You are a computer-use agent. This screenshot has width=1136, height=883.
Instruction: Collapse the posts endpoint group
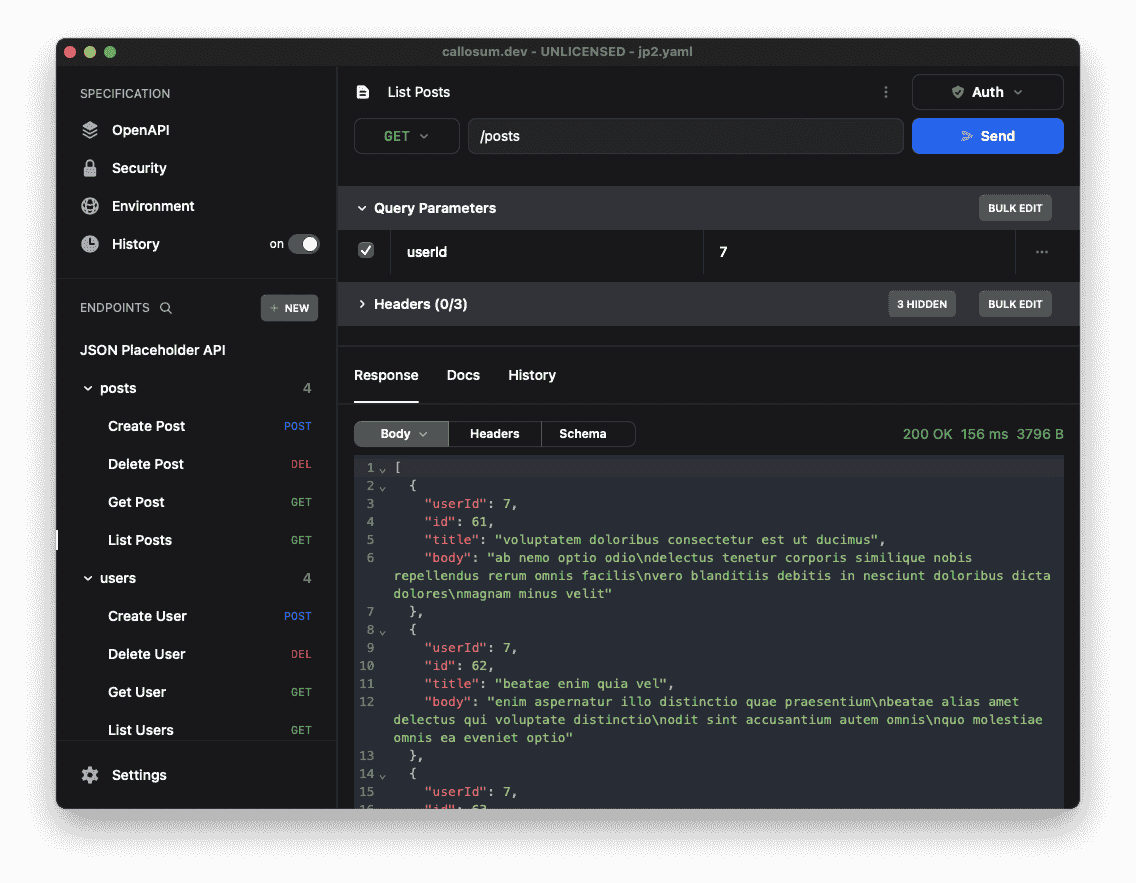pos(88,388)
